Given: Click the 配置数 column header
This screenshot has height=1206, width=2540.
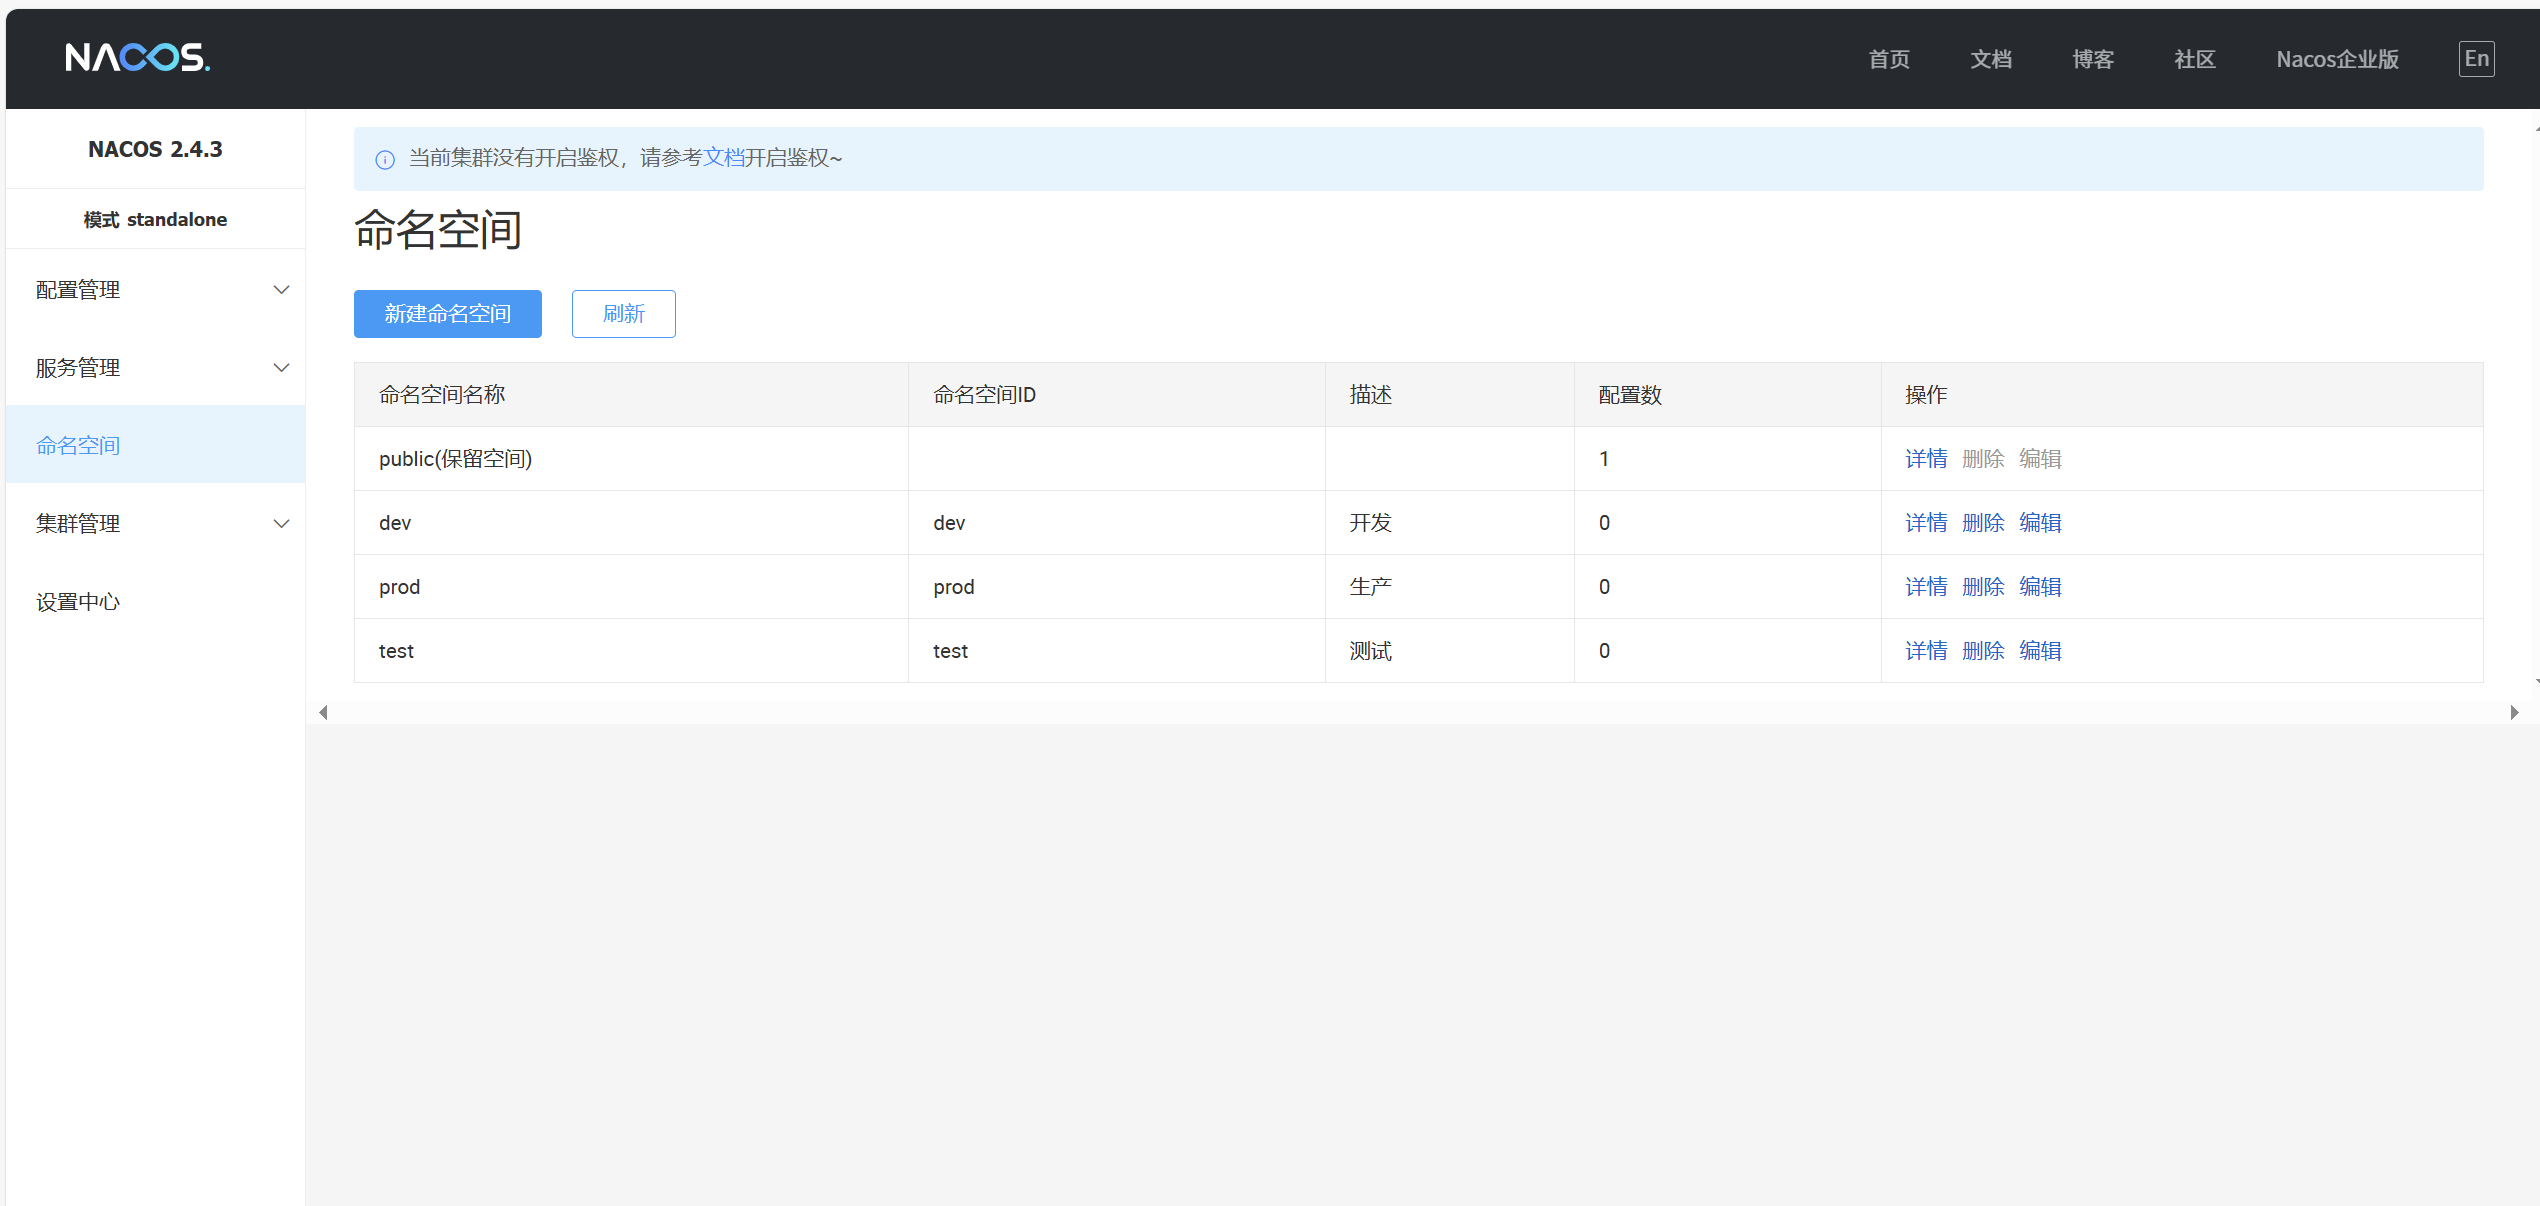Looking at the screenshot, I should [1727, 395].
